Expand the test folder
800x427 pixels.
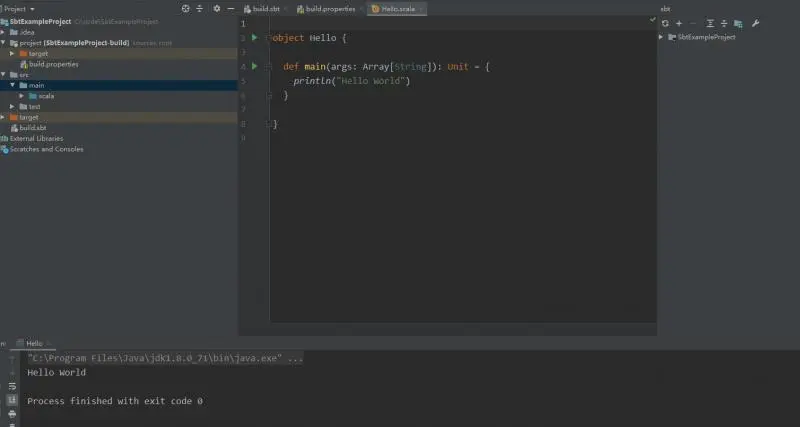pyautogui.click(x=12, y=107)
